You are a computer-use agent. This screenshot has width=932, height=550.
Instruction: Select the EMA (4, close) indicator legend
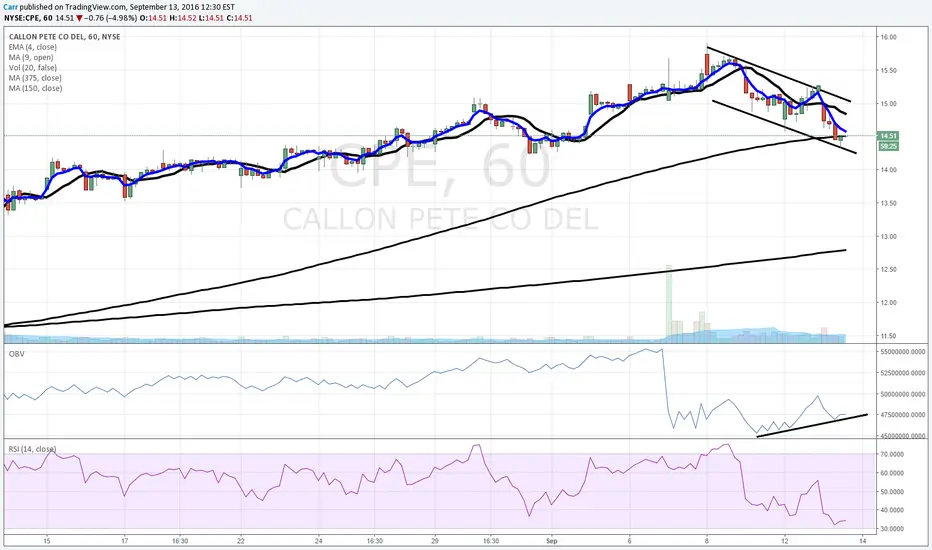[33, 47]
